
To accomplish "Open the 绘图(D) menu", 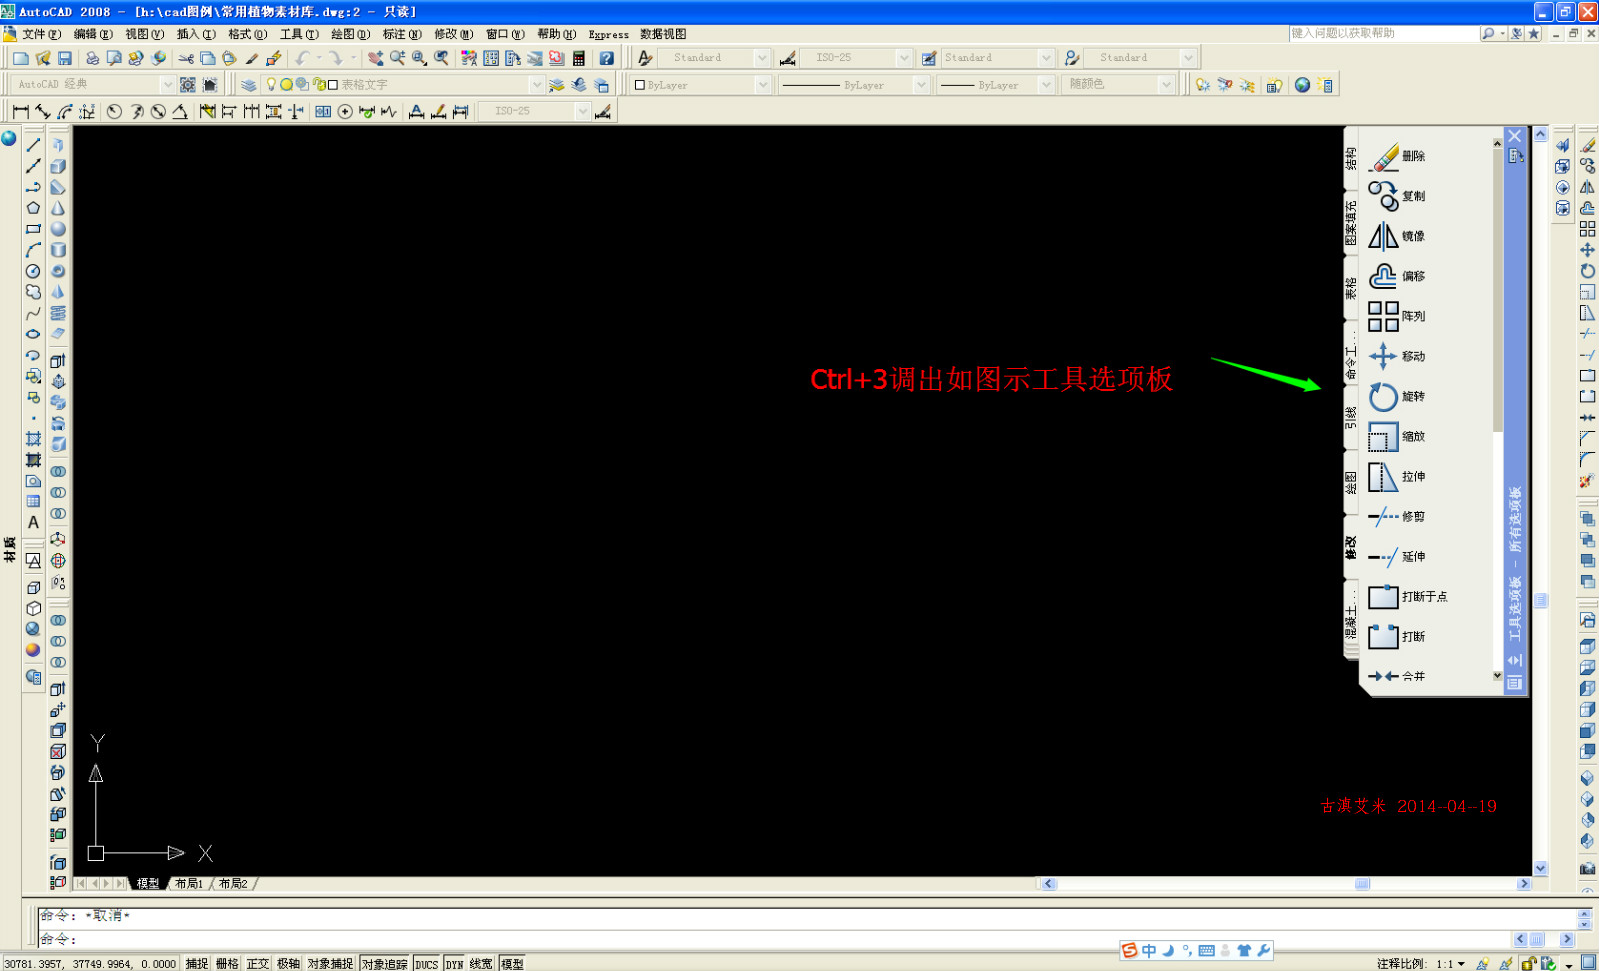I will tap(350, 34).
